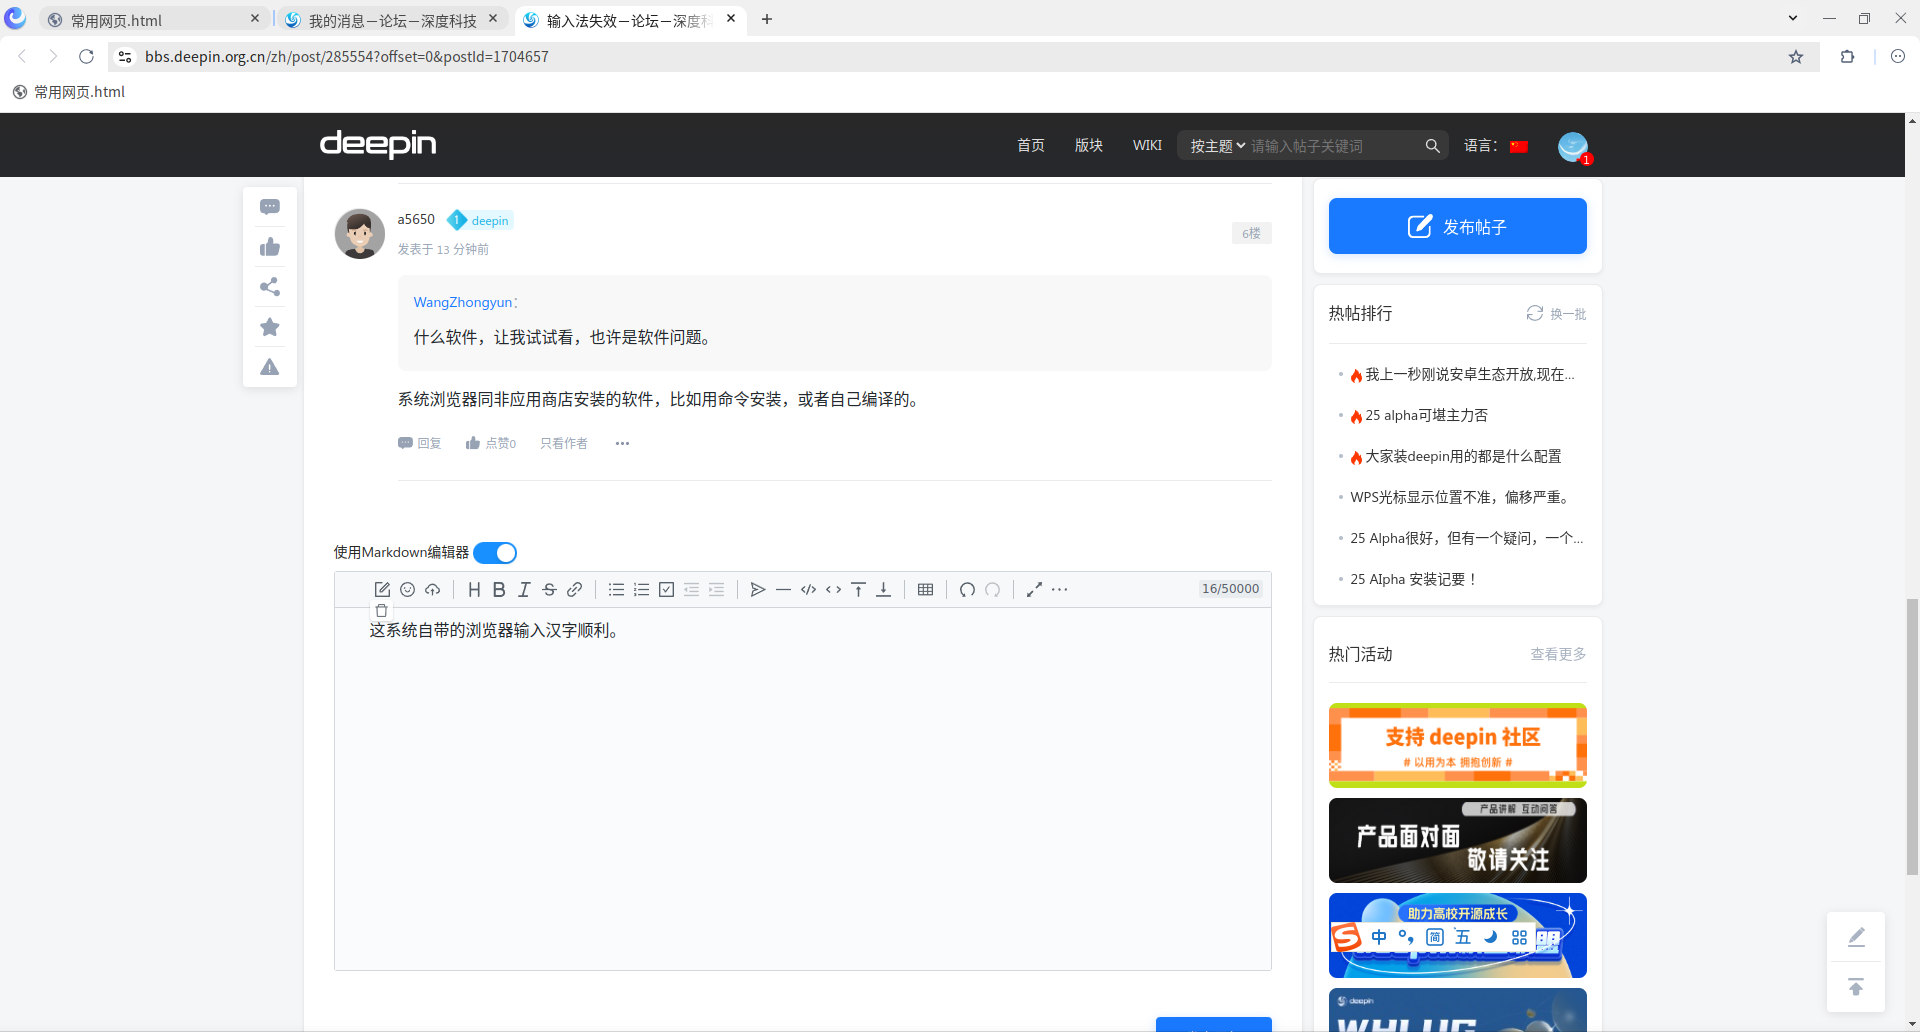The image size is (1920, 1032).
Task: Insert a horizontal divider line
Action: click(x=783, y=590)
